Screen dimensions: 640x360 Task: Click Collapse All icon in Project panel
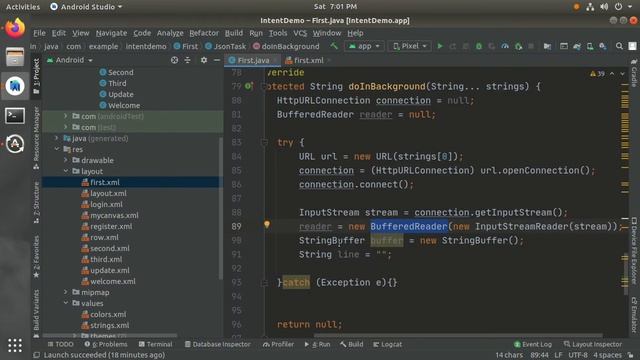187,60
